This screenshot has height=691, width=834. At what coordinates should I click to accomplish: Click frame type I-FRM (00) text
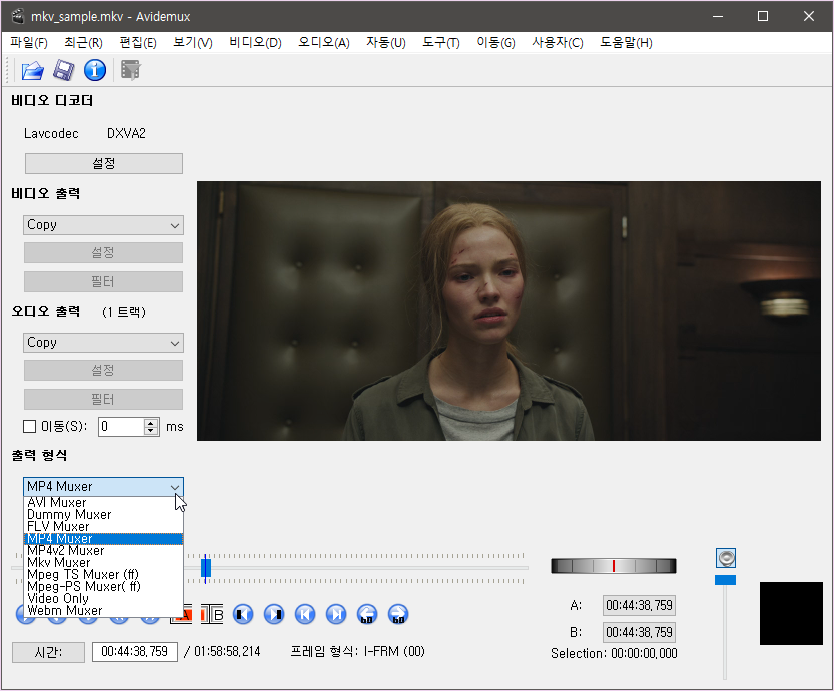point(394,652)
